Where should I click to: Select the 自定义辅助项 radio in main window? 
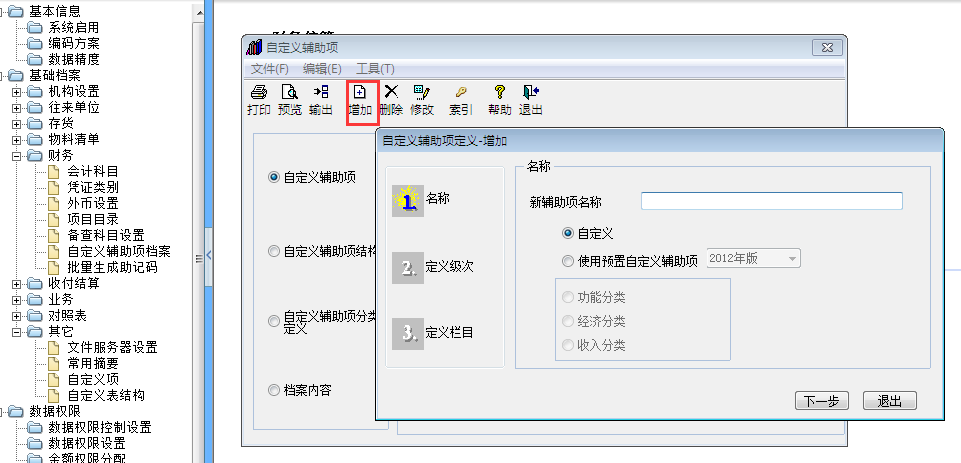click(274, 178)
